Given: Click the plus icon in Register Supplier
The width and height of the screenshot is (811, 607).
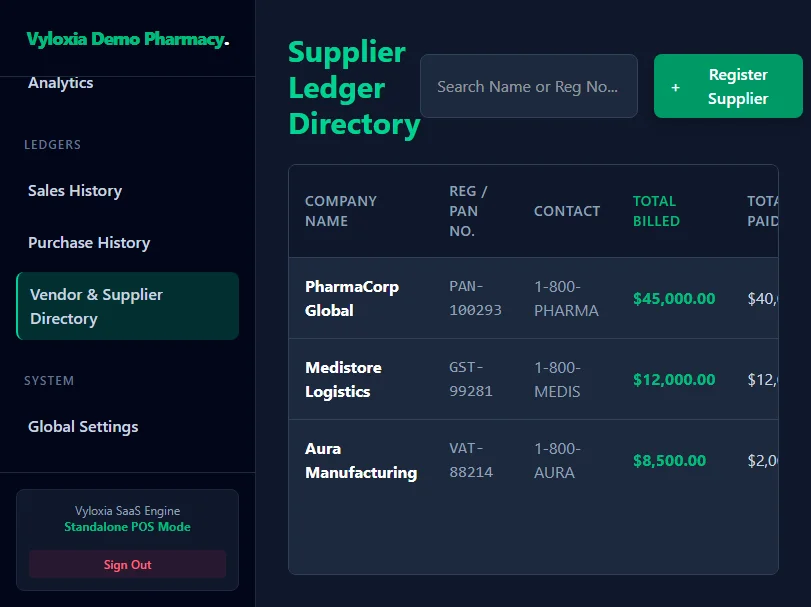Looking at the screenshot, I should click(675, 87).
